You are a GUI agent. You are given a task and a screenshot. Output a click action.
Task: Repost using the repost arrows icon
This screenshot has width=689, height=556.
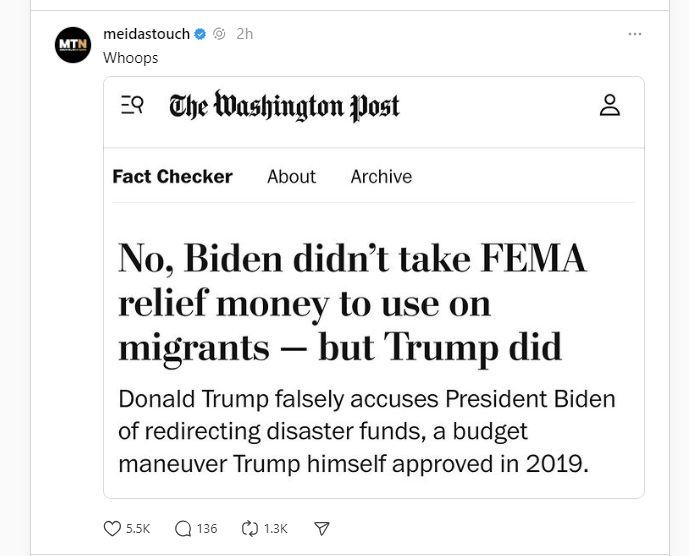pos(251,528)
